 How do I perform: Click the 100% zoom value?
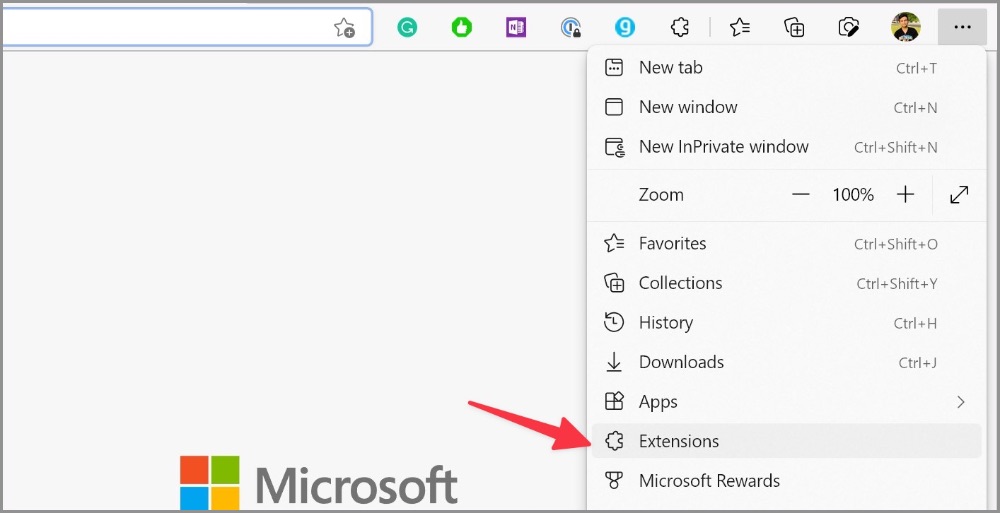tap(853, 195)
